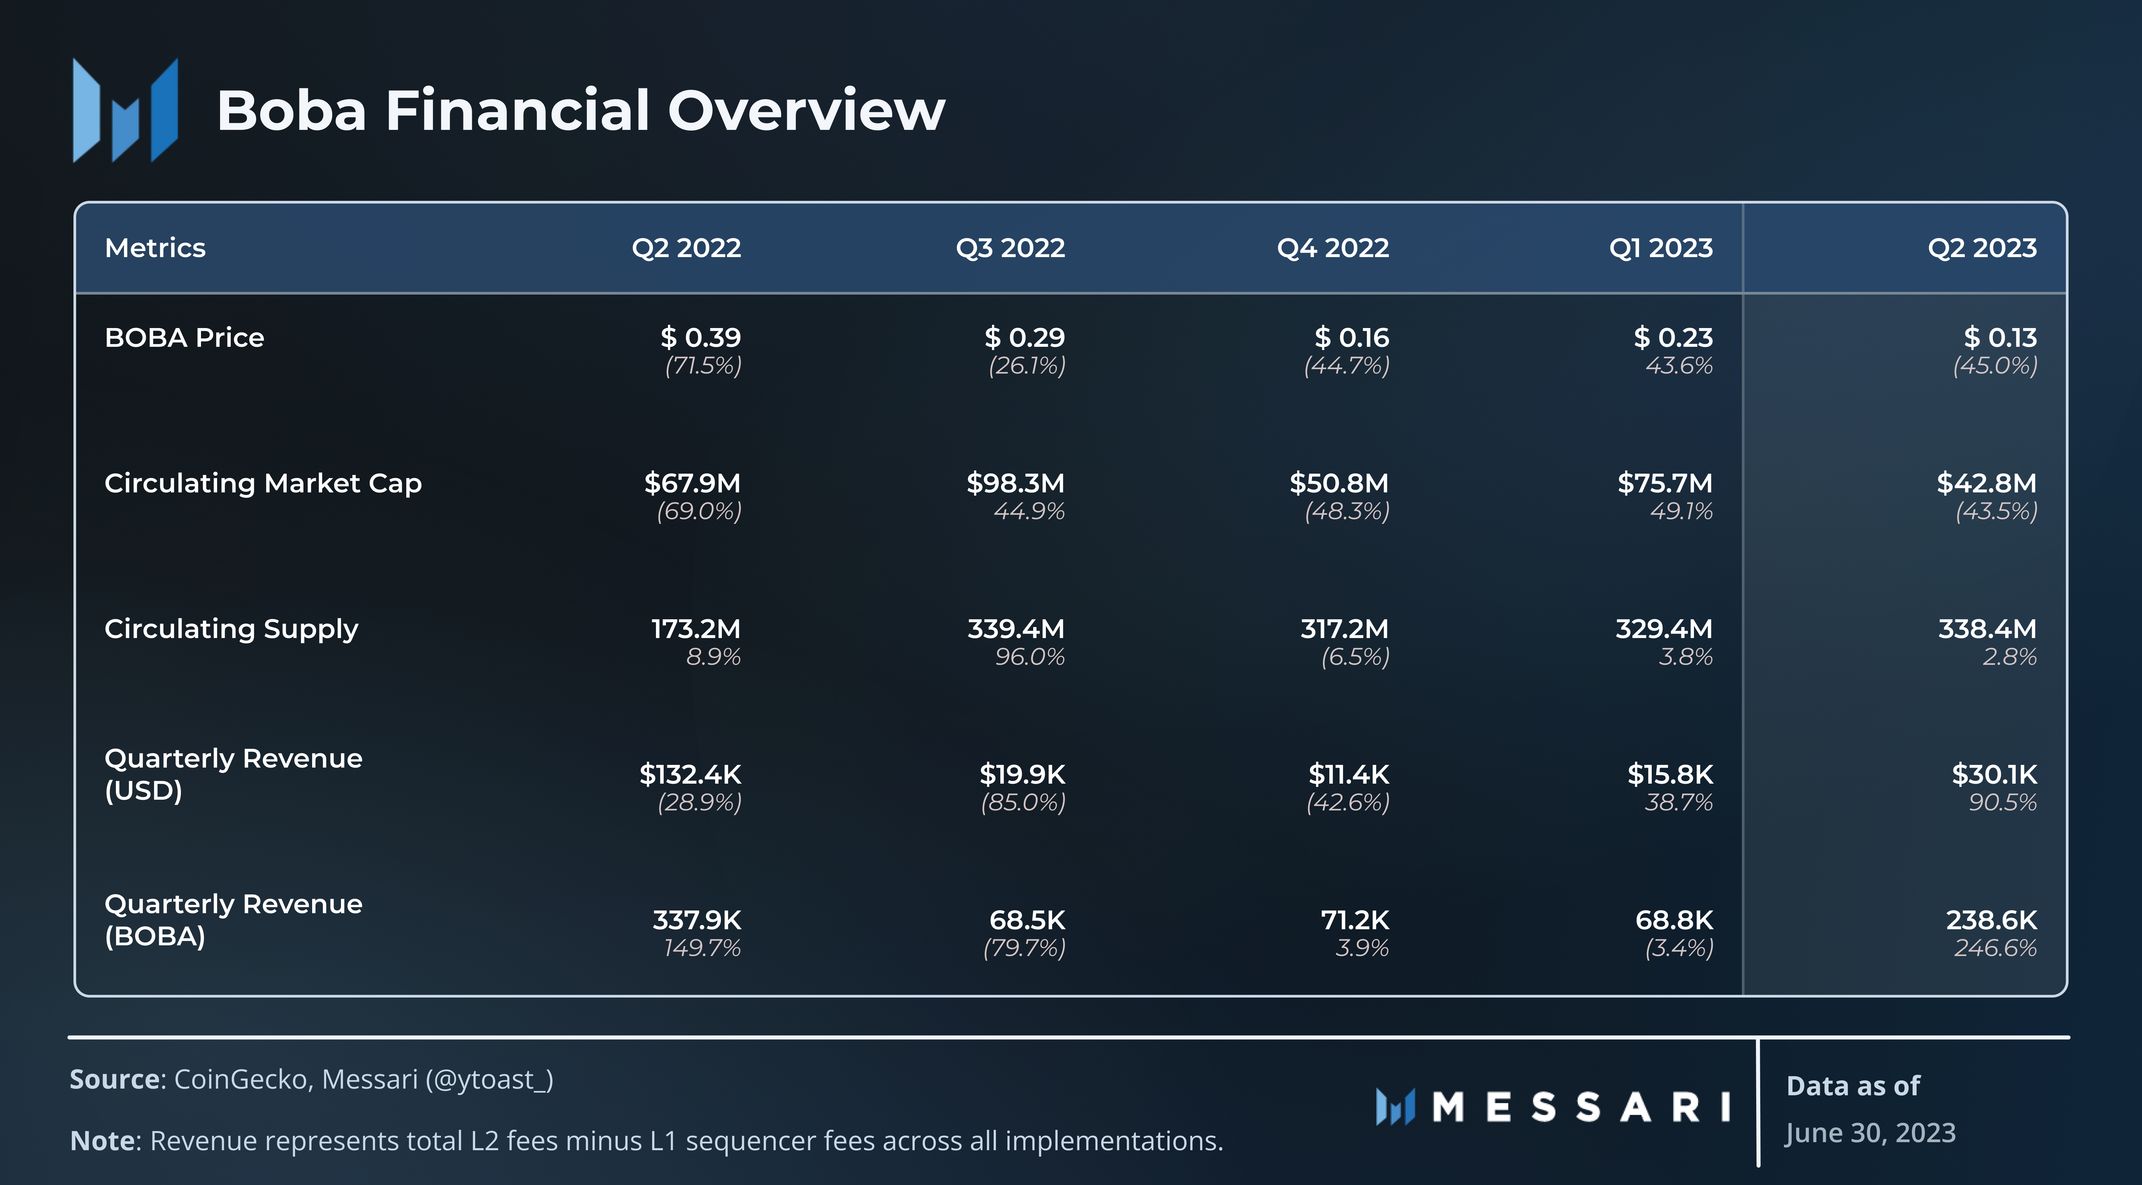Click the 2.8% supply change
The height and width of the screenshot is (1185, 2142).
point(2010,657)
